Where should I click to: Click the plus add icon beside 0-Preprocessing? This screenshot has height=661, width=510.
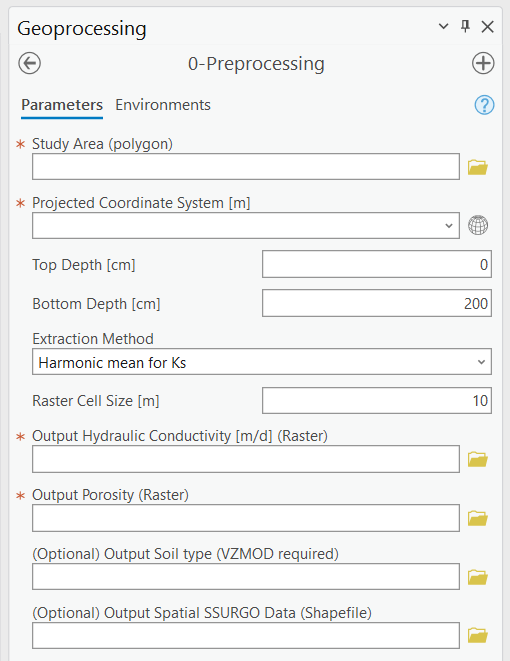(x=483, y=64)
